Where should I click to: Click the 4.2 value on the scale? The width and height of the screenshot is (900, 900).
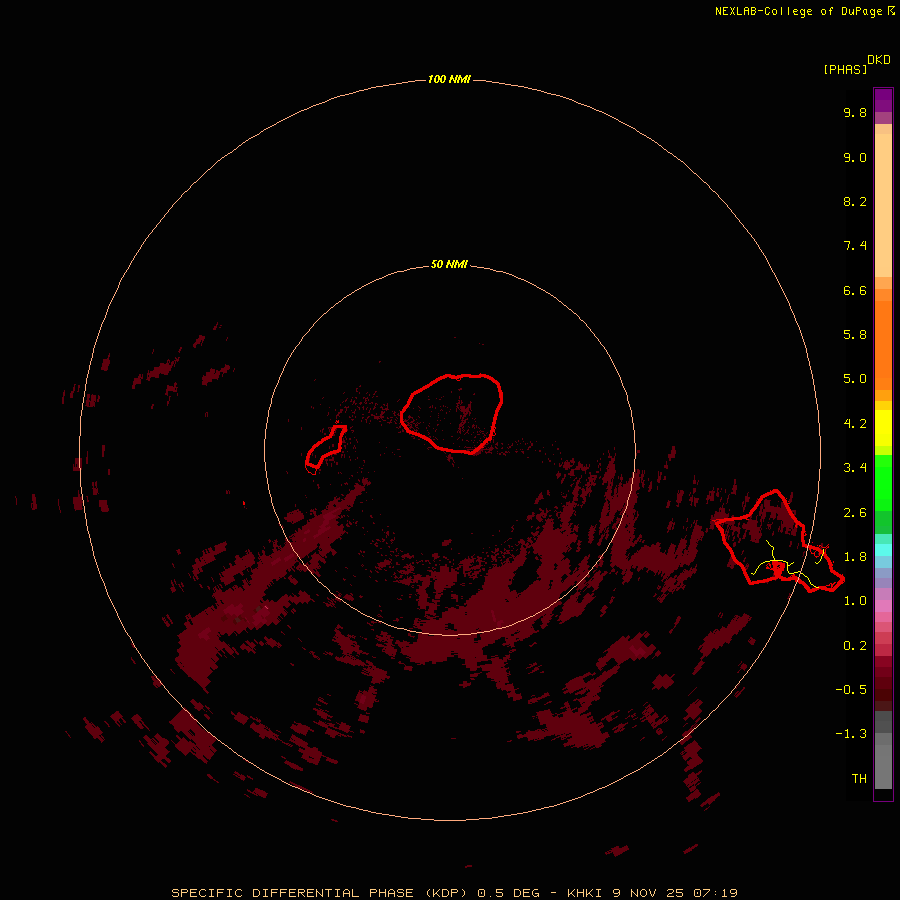[855, 424]
